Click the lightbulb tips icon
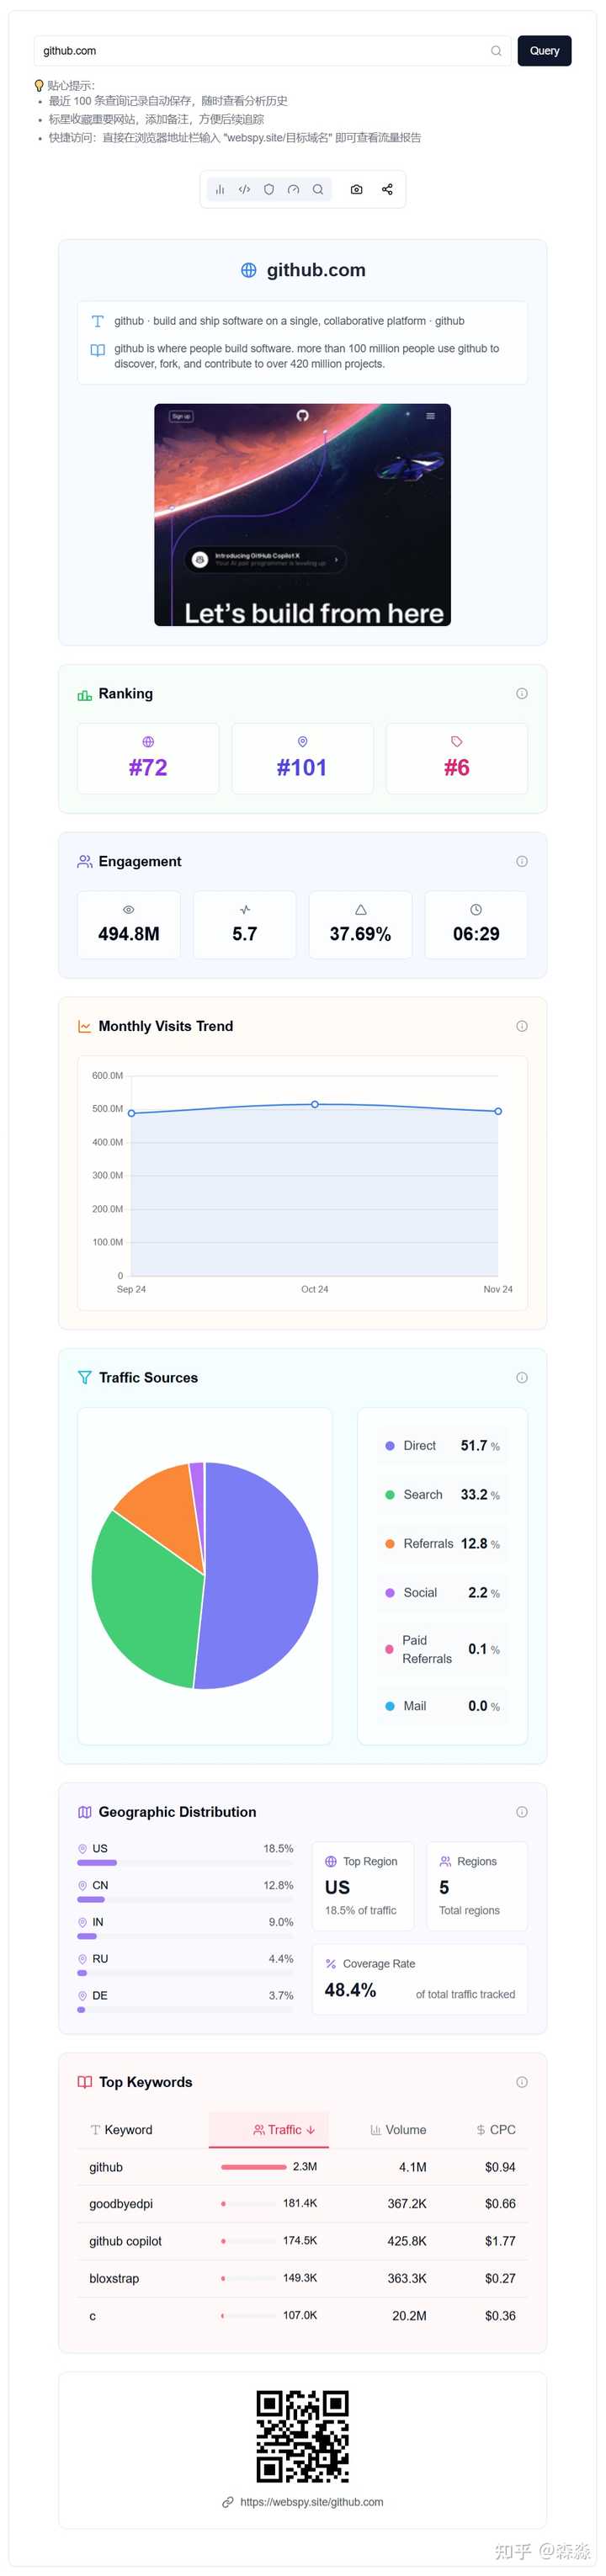This screenshot has width=606, height=2576. 39,86
